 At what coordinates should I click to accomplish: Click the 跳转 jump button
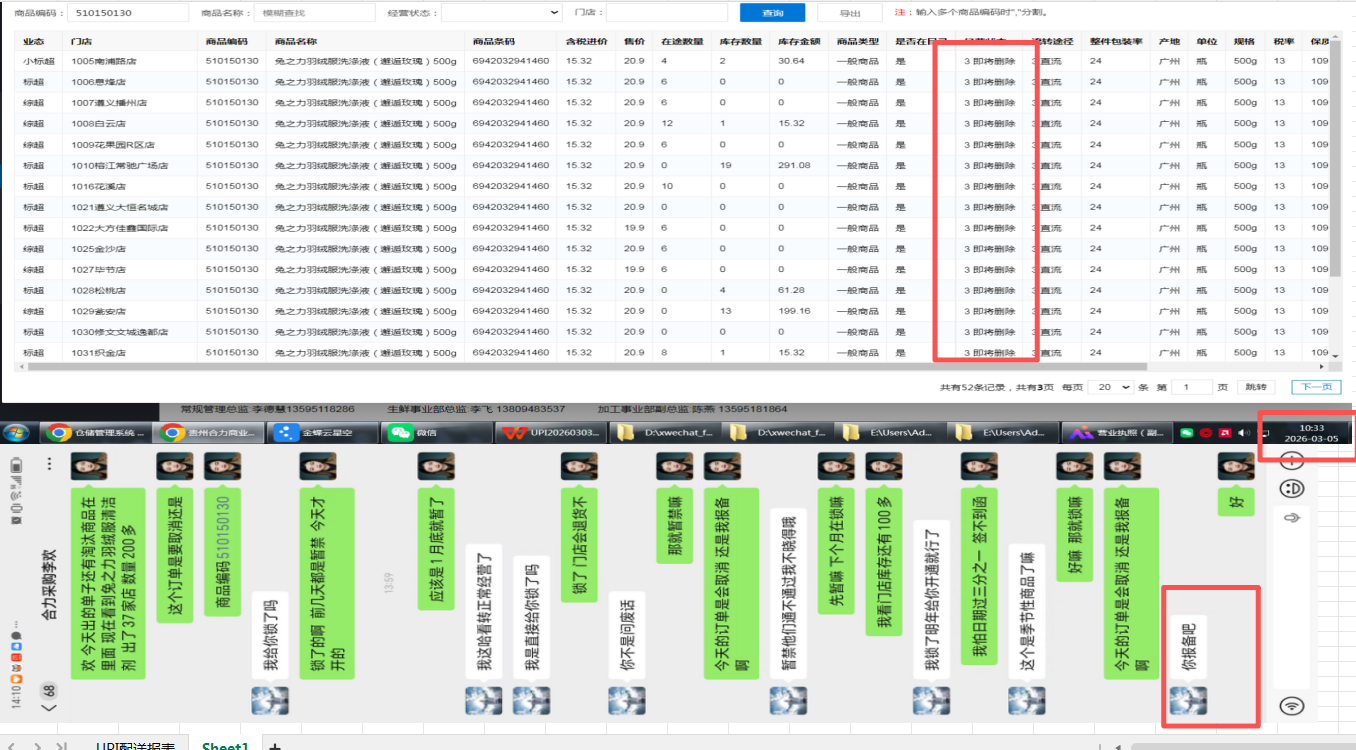(x=1255, y=387)
